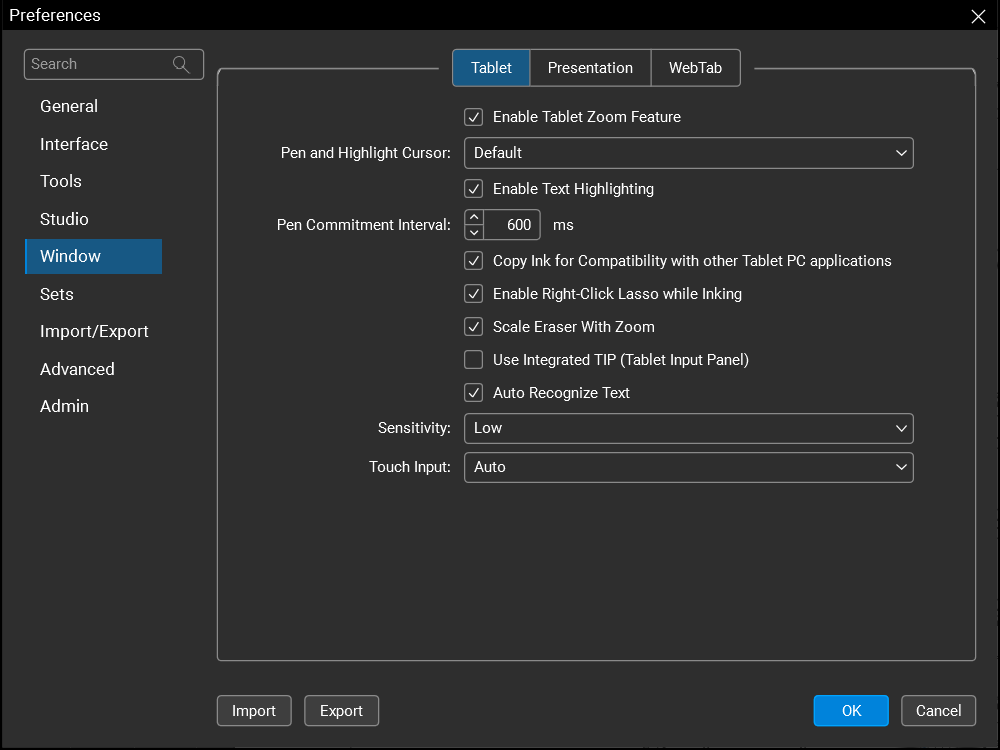Click the Pen Commitment Interval value field

click(x=514, y=225)
